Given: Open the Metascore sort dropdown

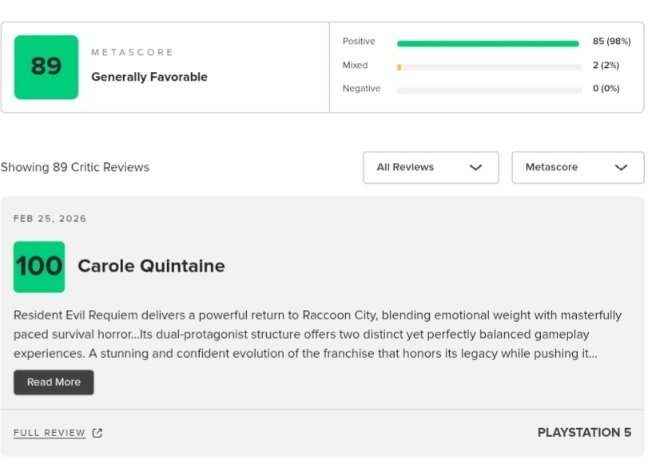Looking at the screenshot, I should point(577,168).
